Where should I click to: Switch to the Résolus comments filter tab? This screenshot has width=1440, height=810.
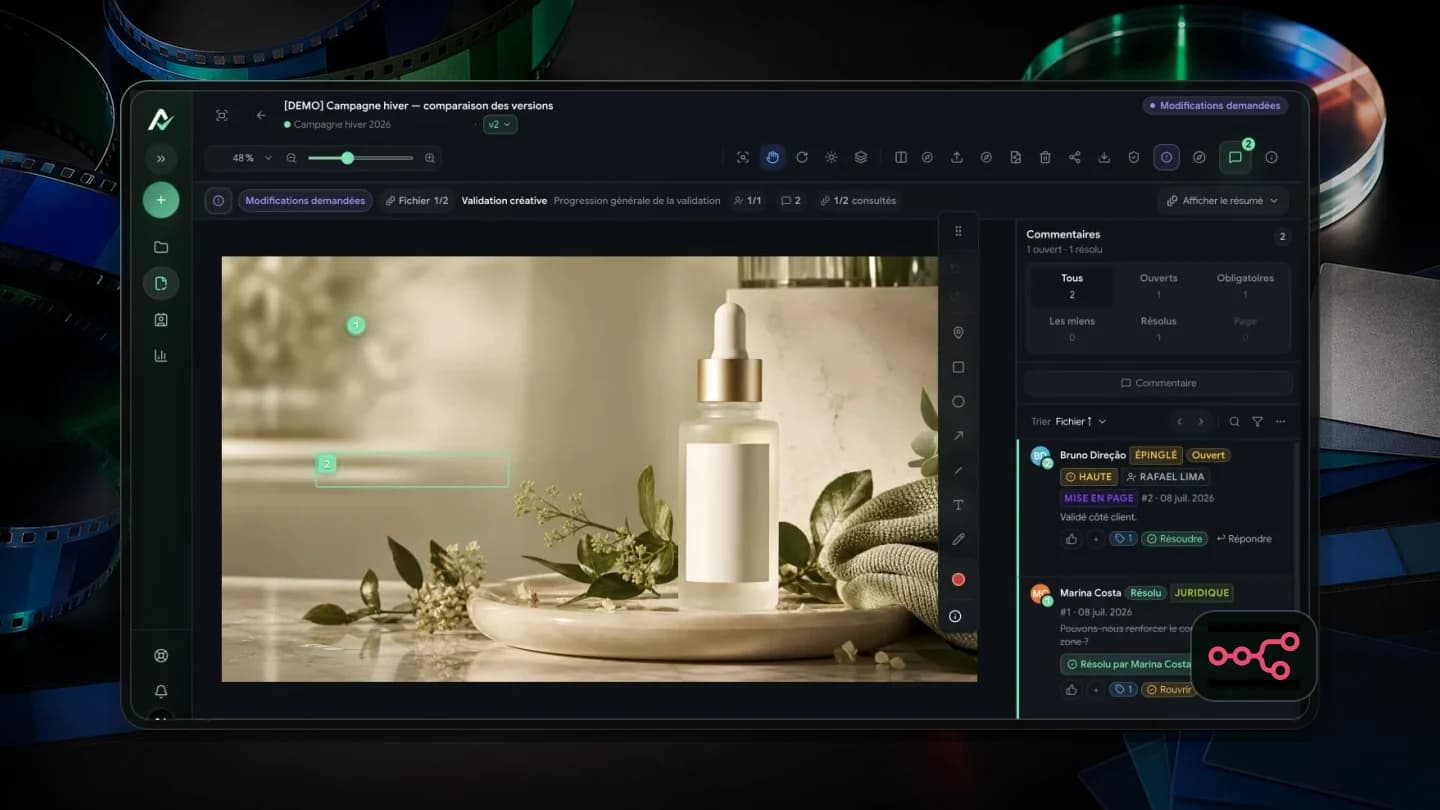click(1158, 329)
